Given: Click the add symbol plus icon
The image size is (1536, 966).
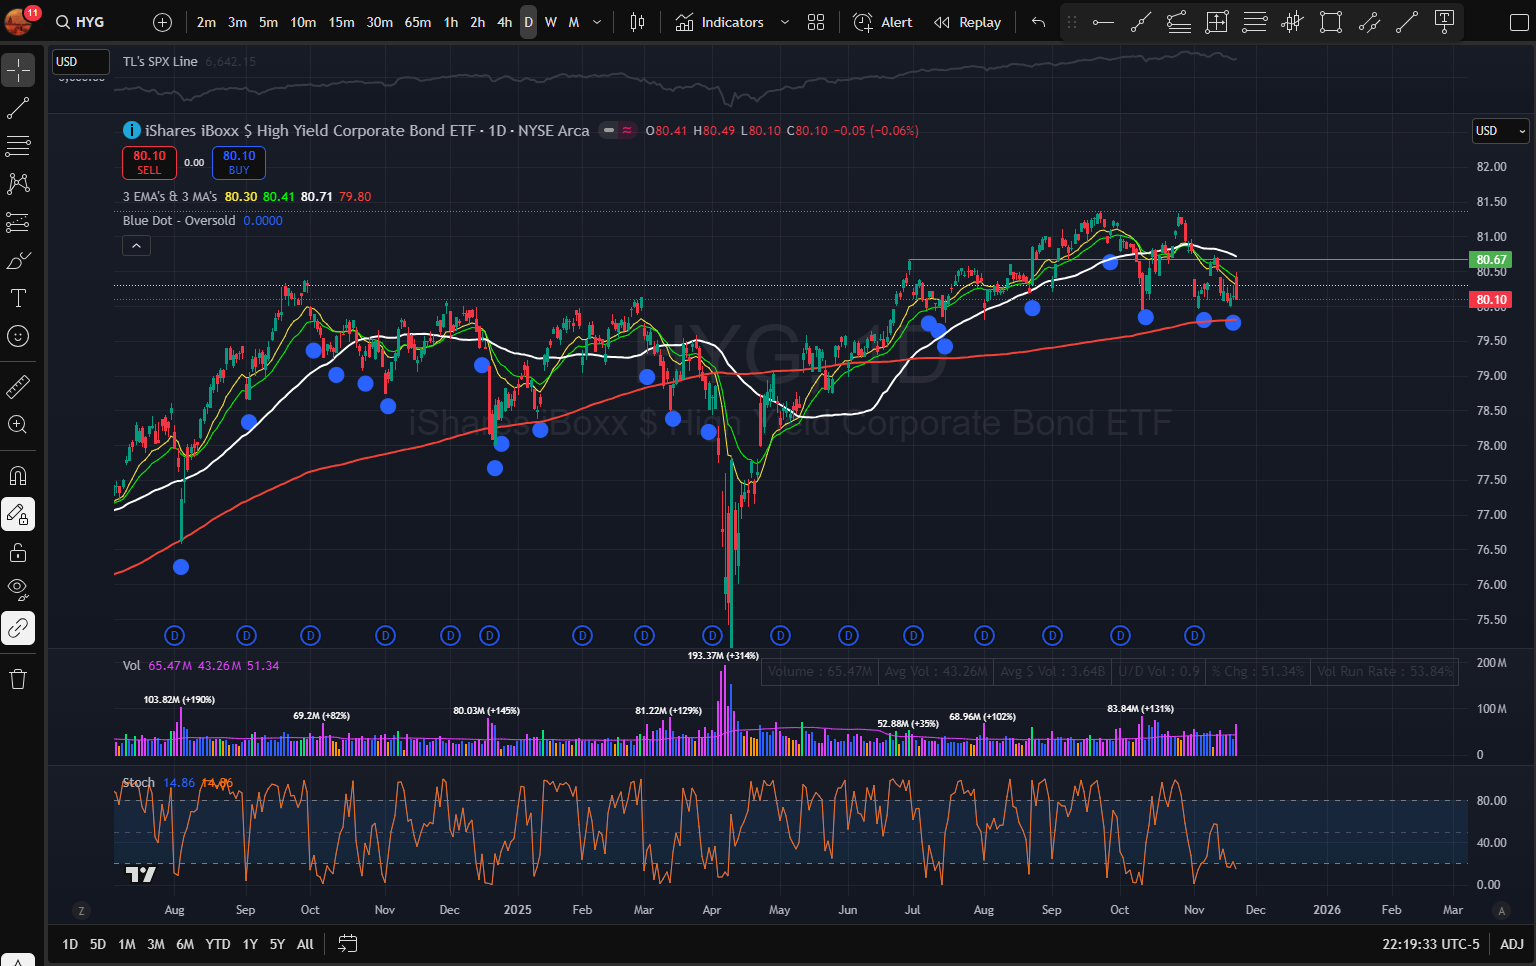Looking at the screenshot, I should [163, 22].
